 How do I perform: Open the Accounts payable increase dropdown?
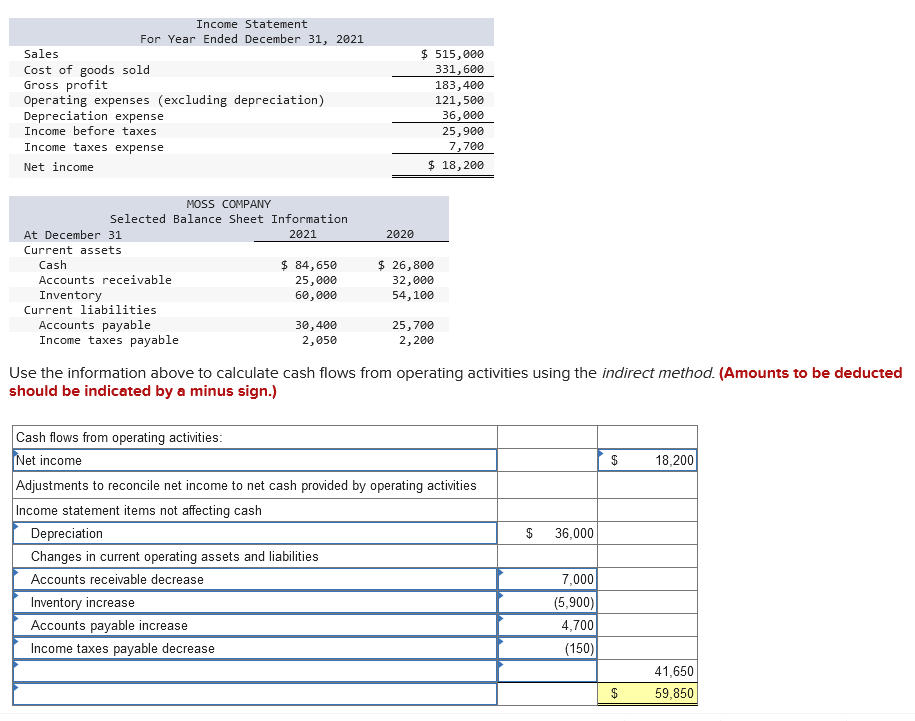pos(255,625)
